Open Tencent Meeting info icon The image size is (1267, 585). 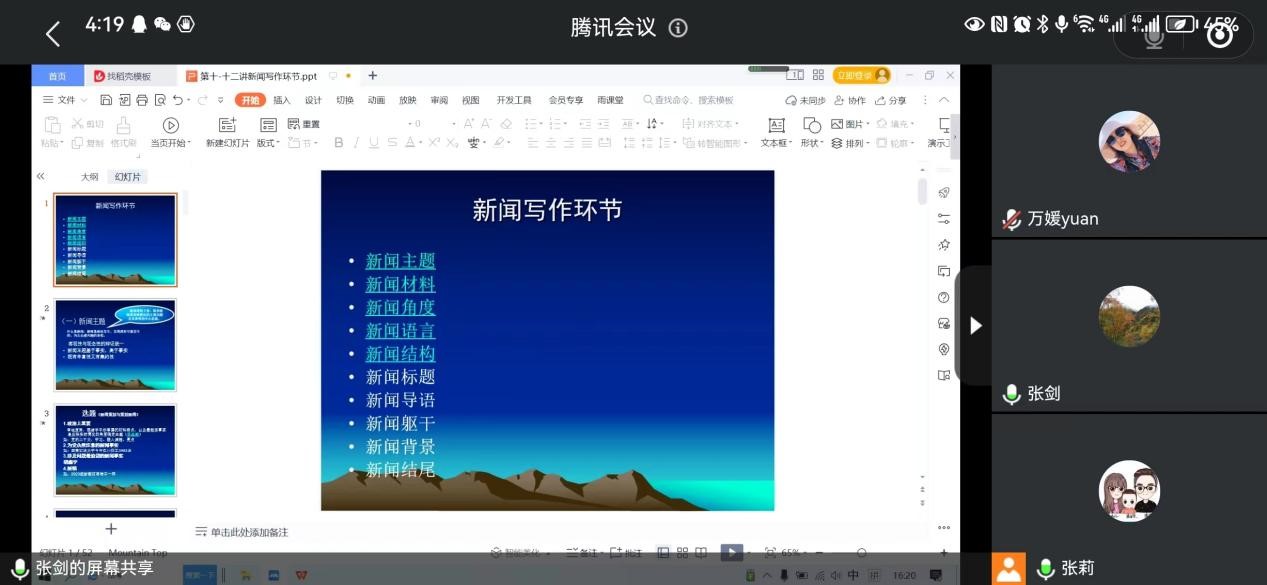click(x=678, y=28)
